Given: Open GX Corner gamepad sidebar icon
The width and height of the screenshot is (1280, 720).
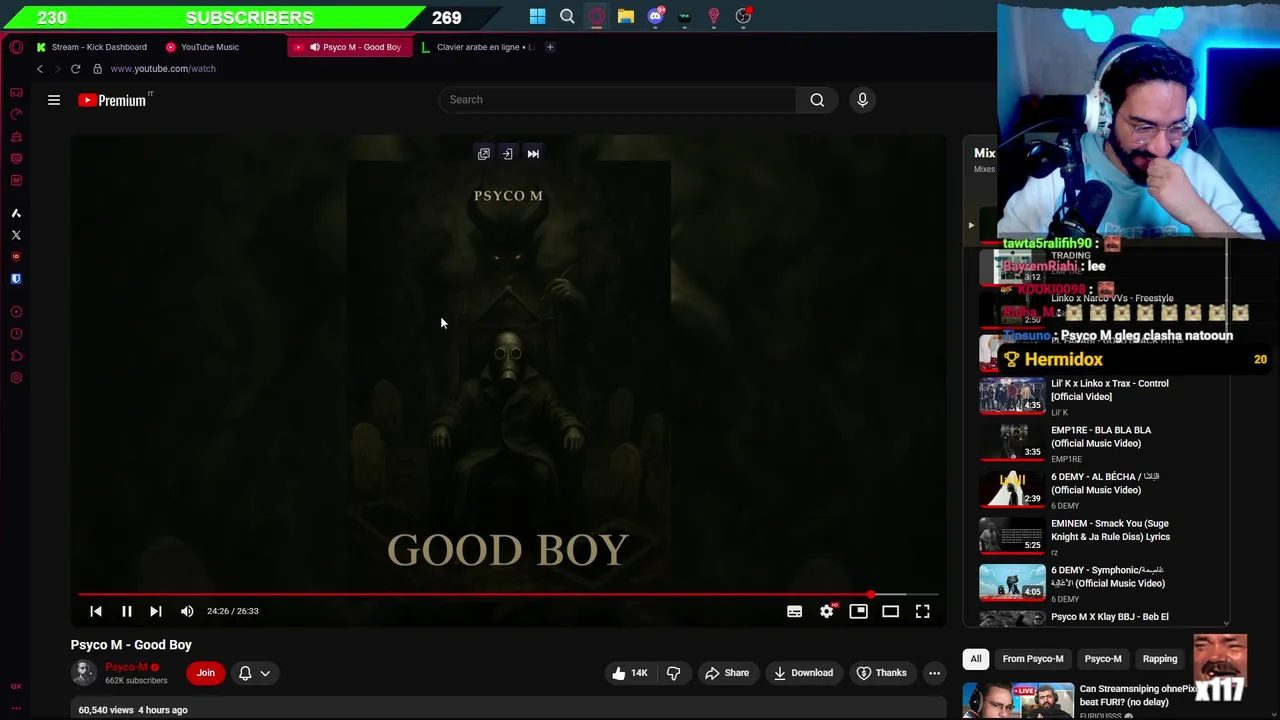Looking at the screenshot, I should [x=16, y=93].
